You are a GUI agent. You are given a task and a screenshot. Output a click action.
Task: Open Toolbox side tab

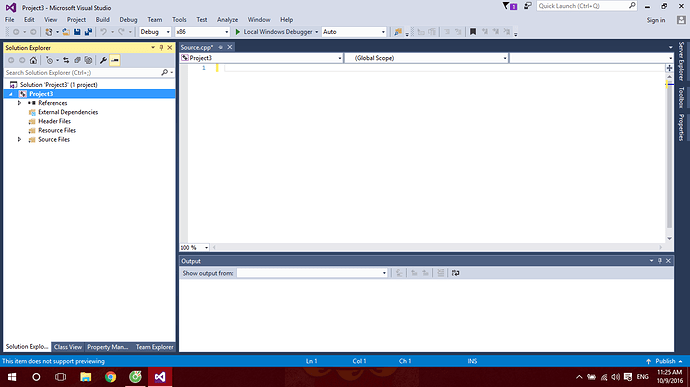tap(681, 97)
